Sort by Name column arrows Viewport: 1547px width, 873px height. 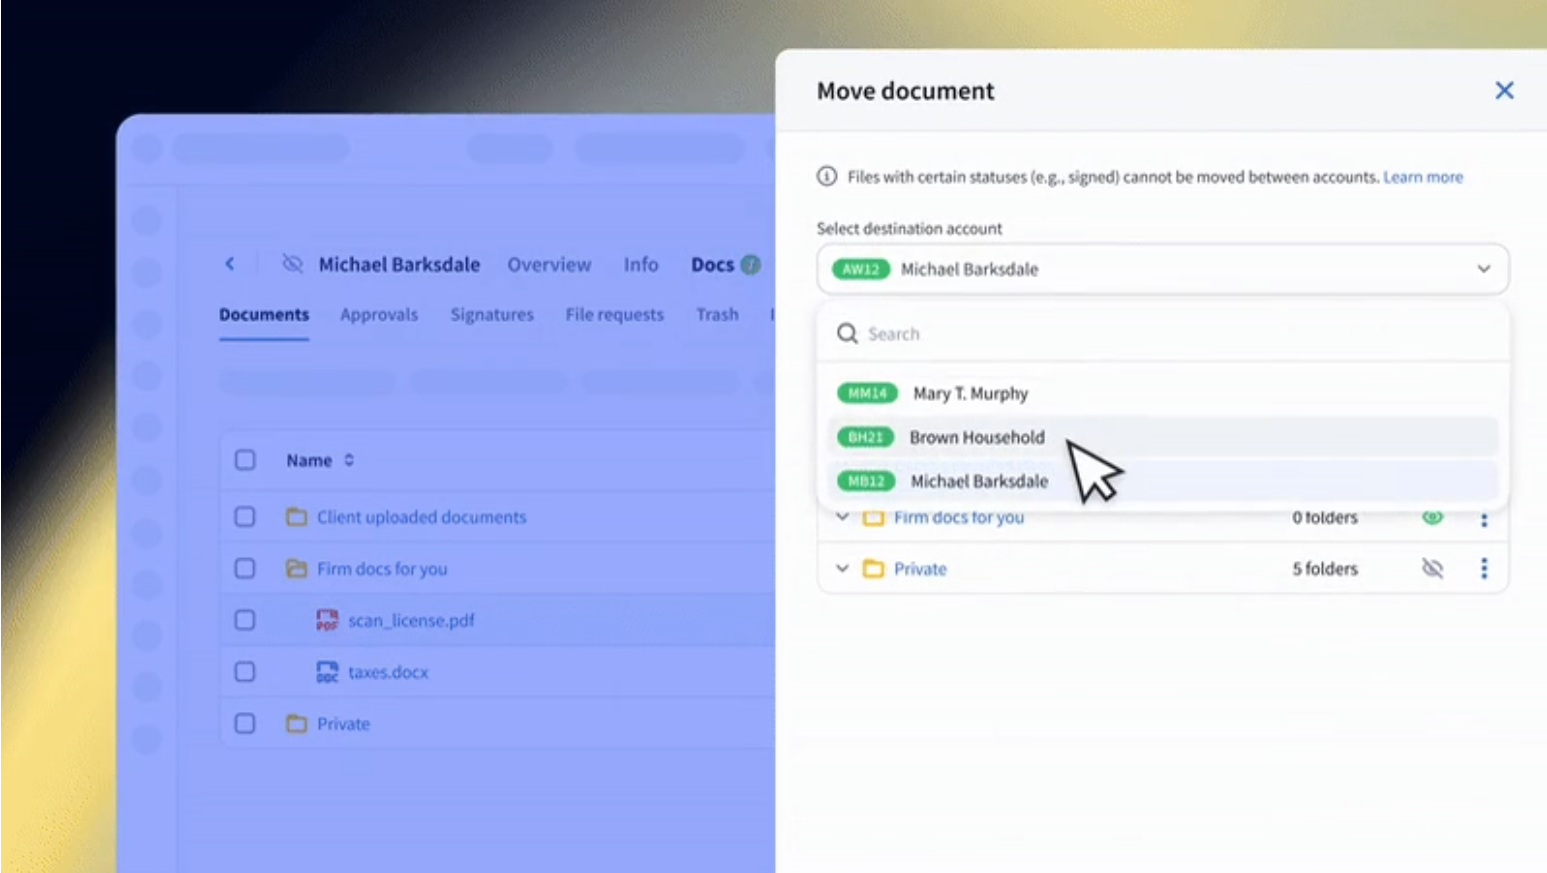pos(349,460)
